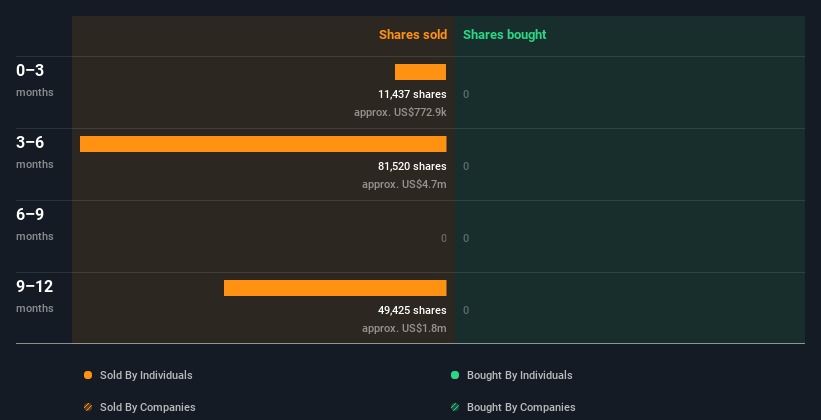Click the 11,437 shares value label
821x420 pixels.
click(x=405, y=94)
